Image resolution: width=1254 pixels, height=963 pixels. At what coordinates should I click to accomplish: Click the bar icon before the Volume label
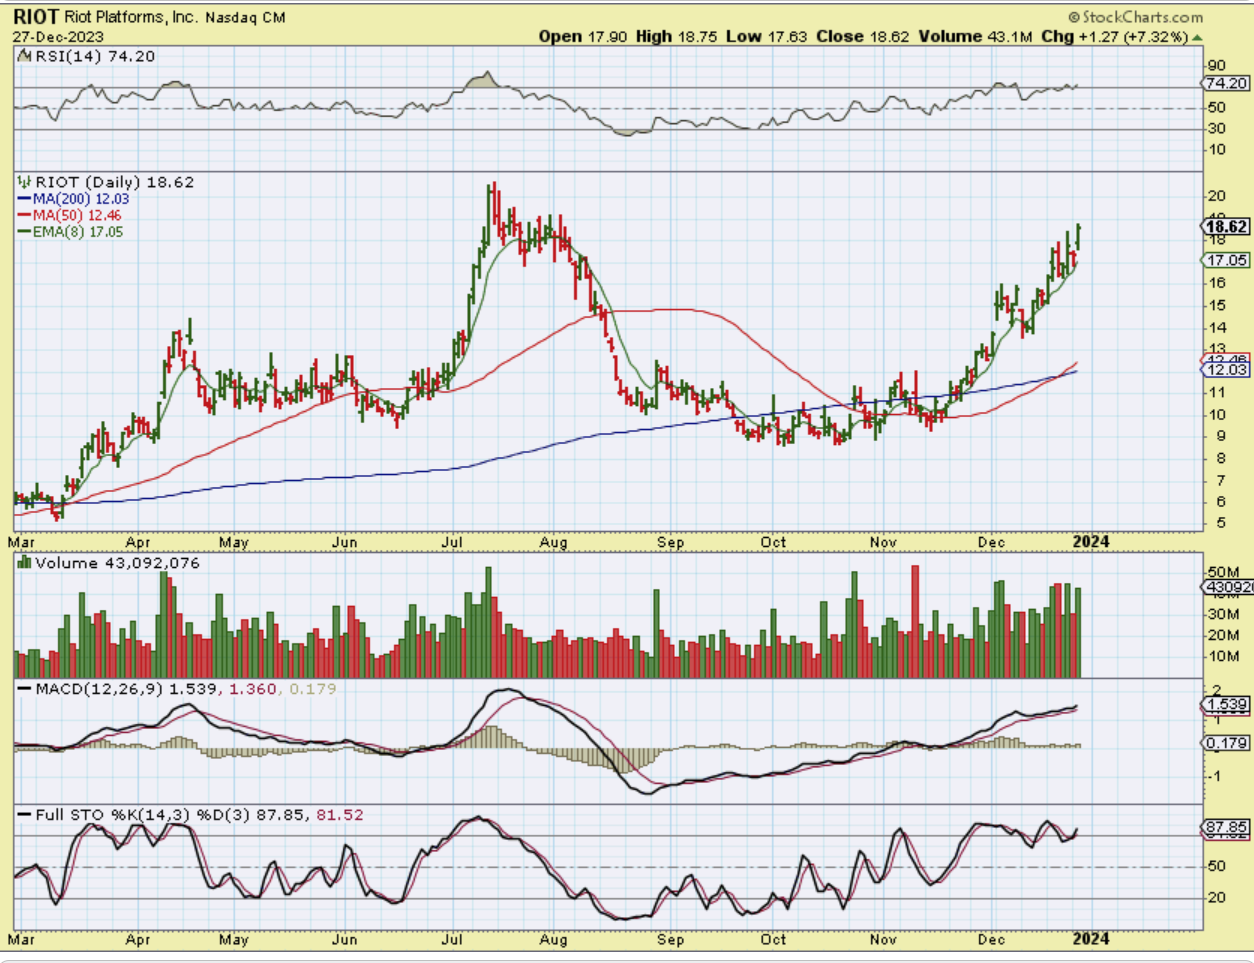[x=24, y=563]
